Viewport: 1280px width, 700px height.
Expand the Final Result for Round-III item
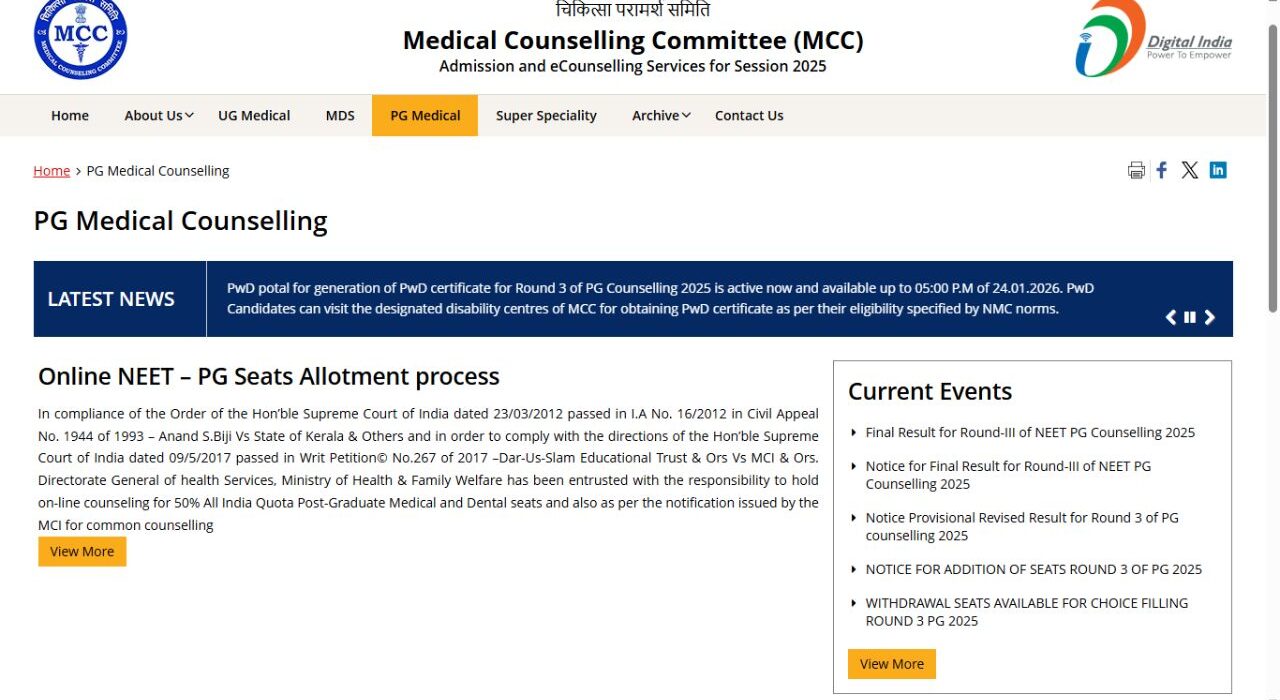point(1030,432)
